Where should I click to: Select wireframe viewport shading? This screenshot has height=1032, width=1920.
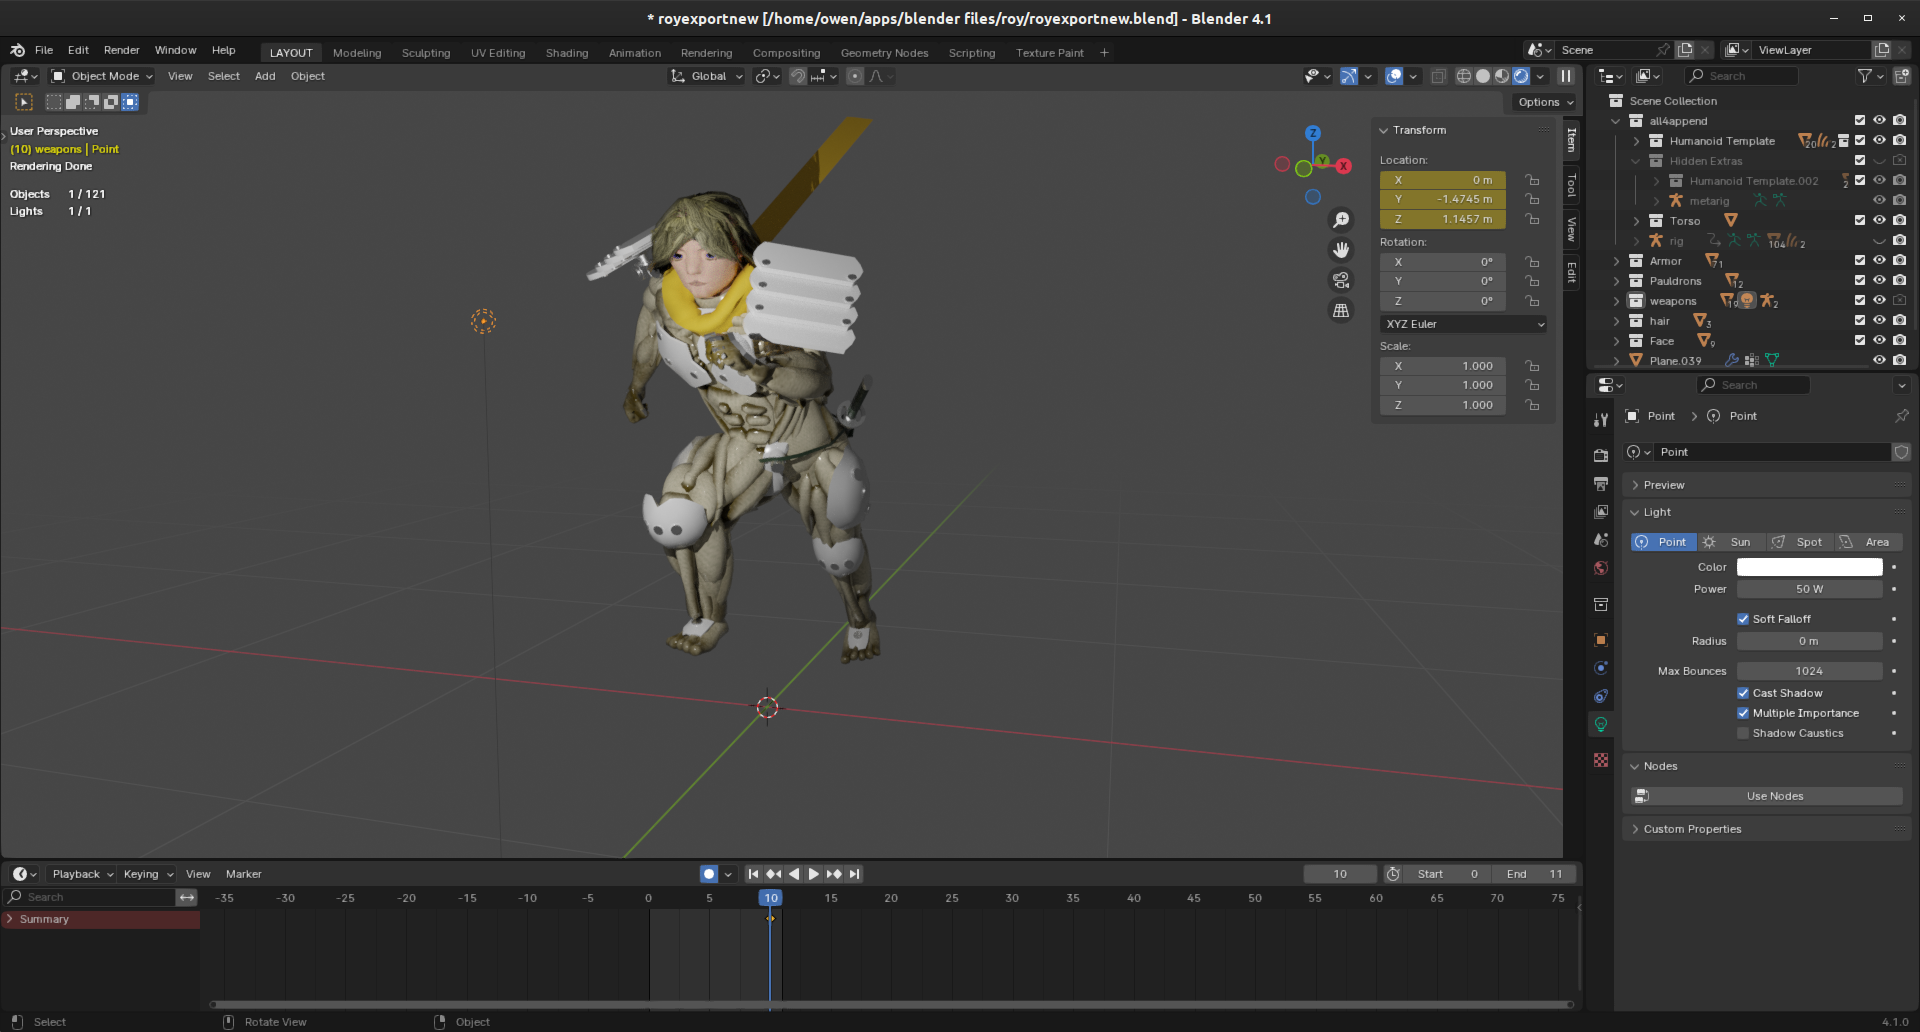[1464, 76]
